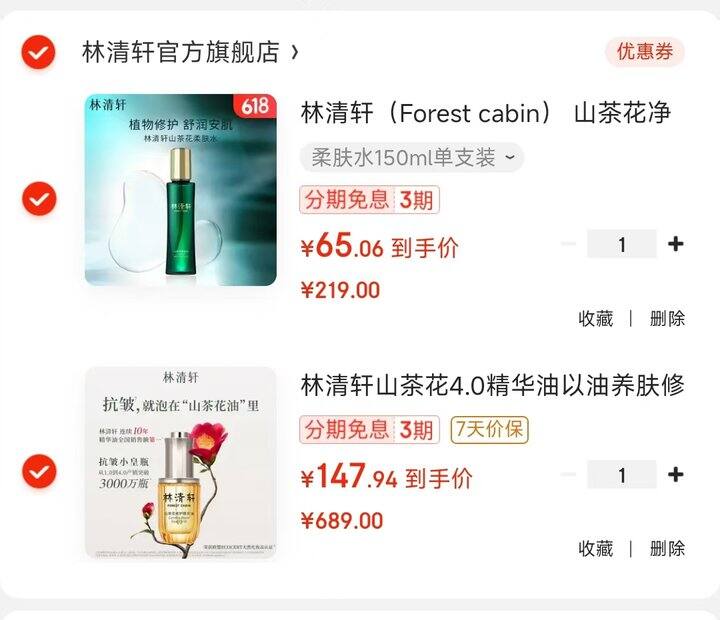Uncheck the 林清轩官方旗舰店 store checkbox

pyautogui.click(x=39, y=52)
